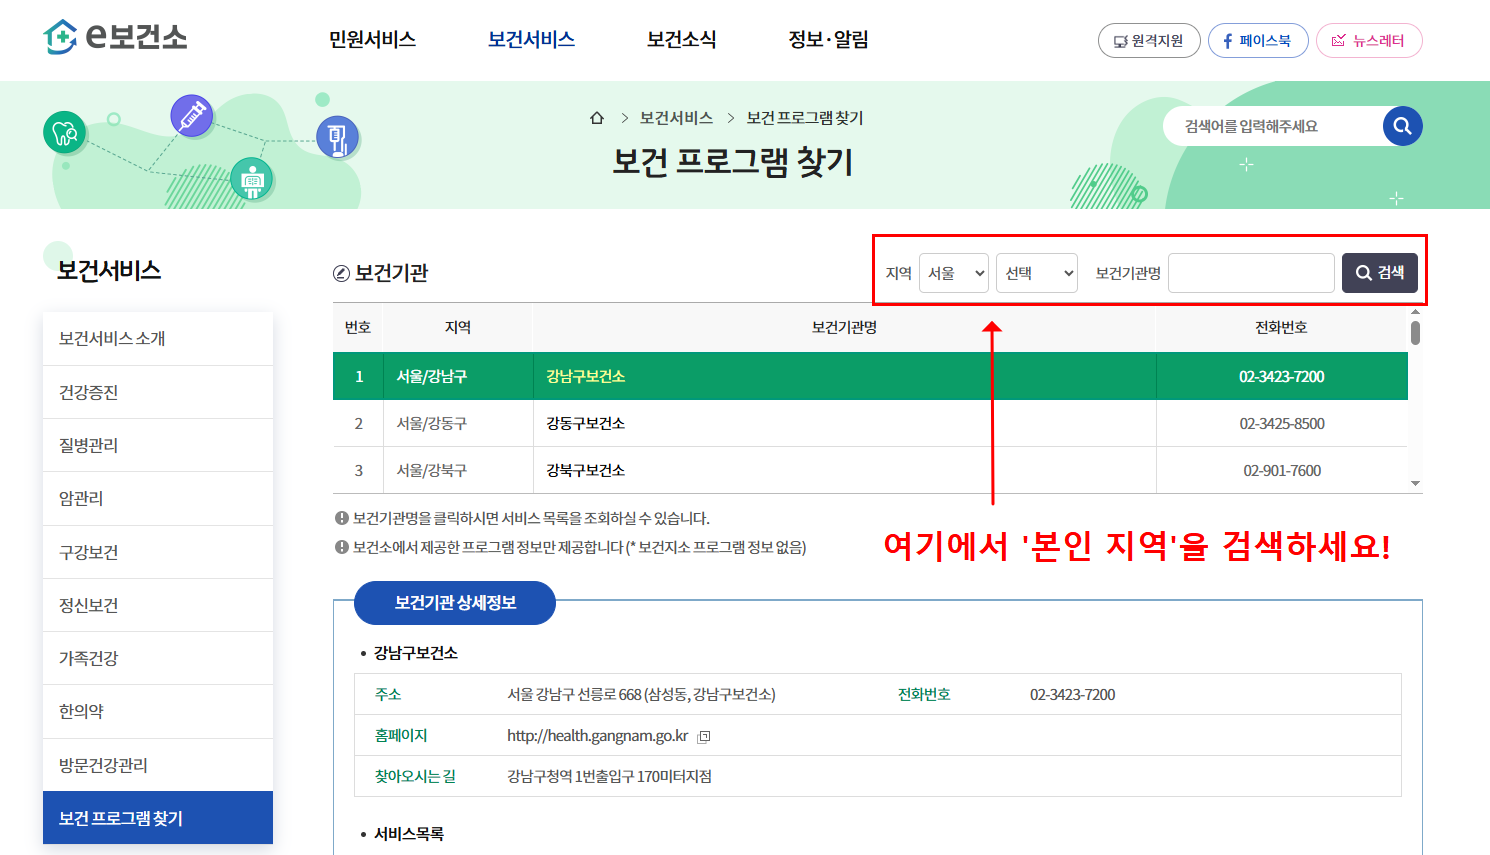Click the magnifier icon inside the 검색 button
1490x855 pixels.
(1363, 272)
